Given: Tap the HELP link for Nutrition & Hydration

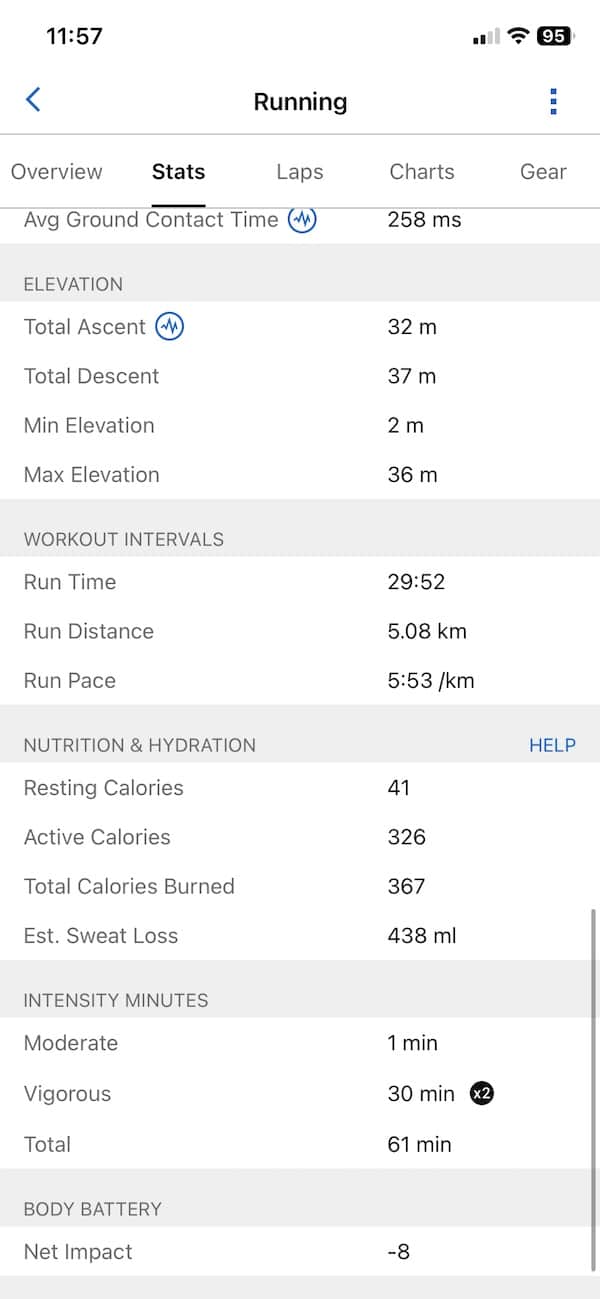Looking at the screenshot, I should coord(552,745).
